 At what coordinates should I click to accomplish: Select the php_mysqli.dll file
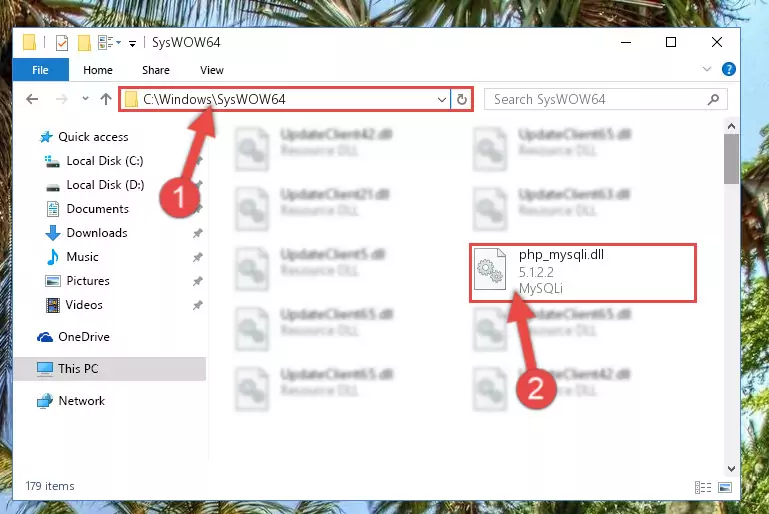click(583, 272)
